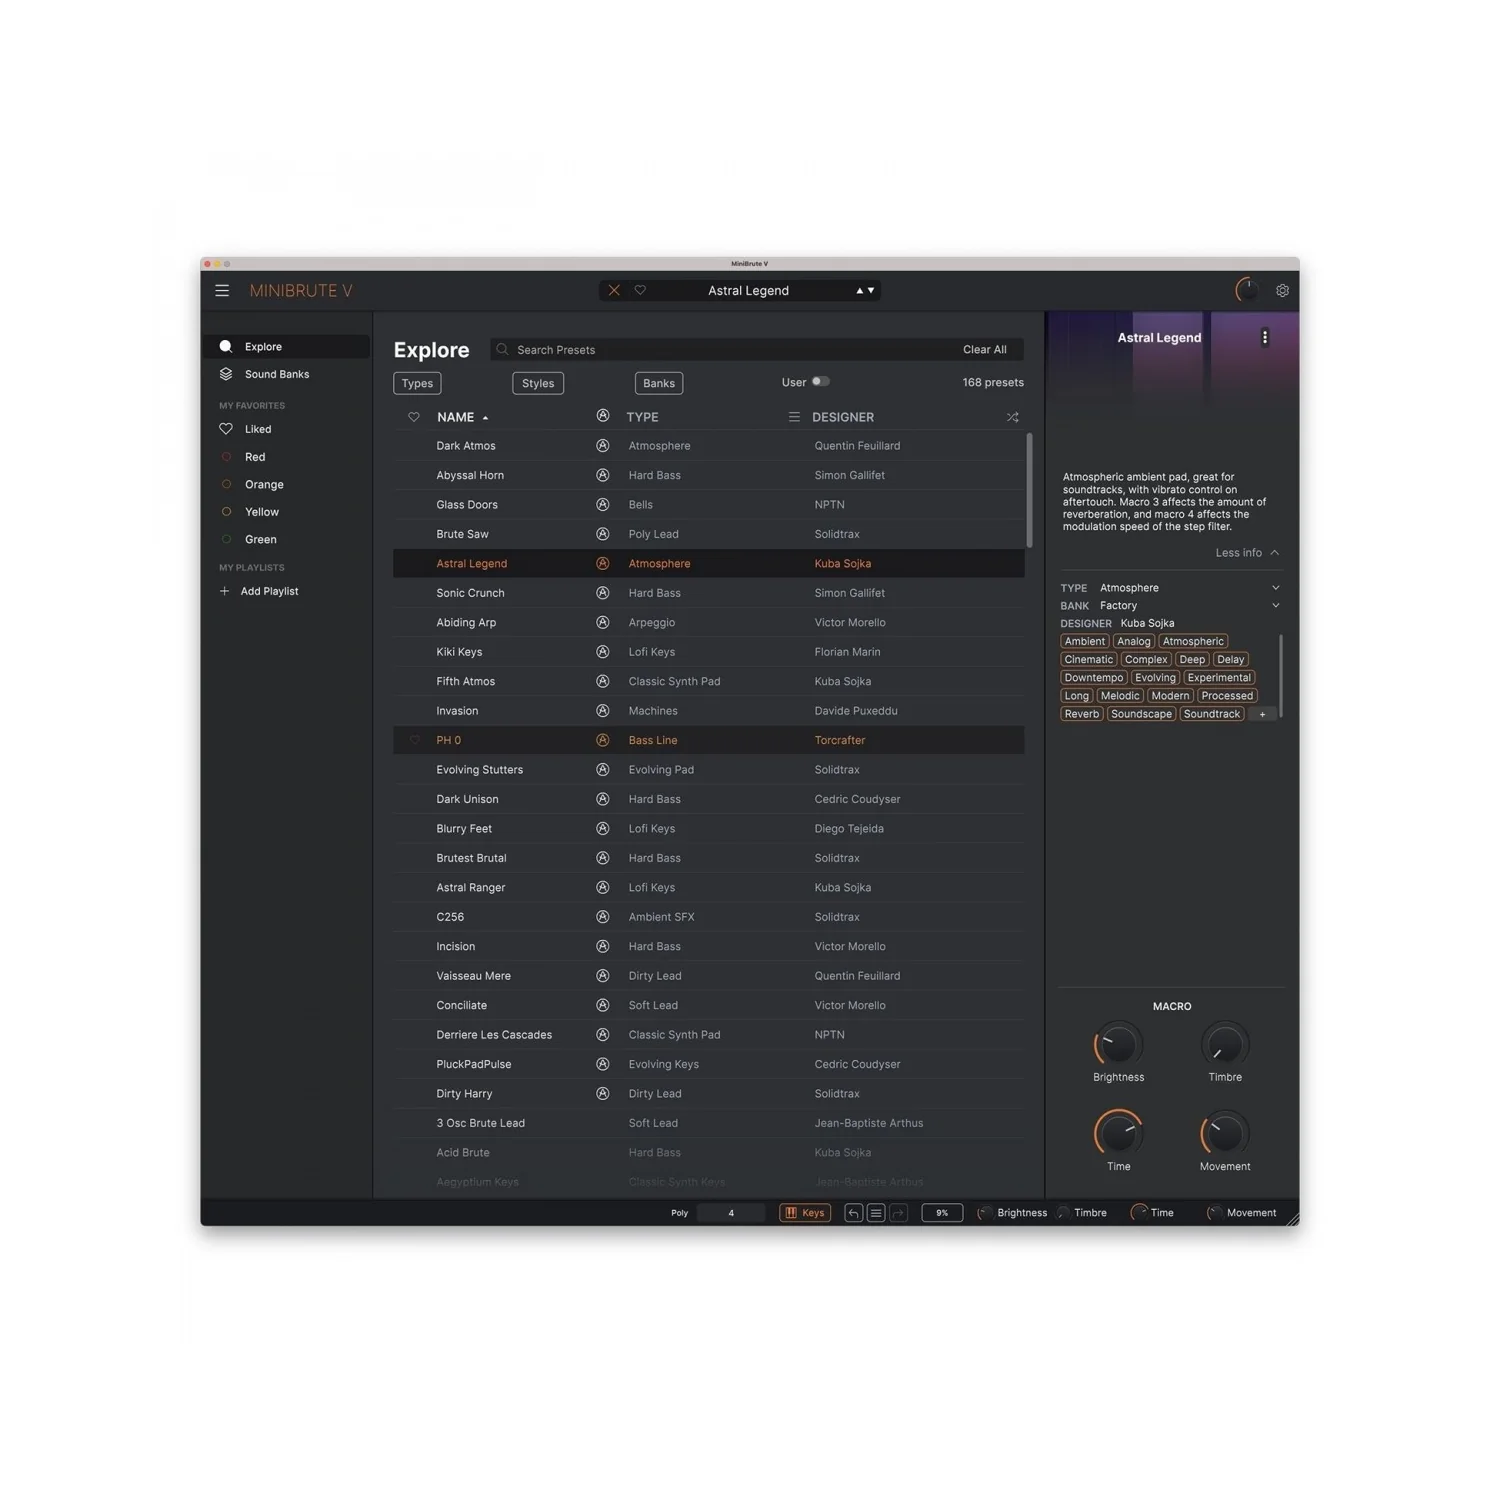Toggle the Cinematic tag

click(1089, 660)
